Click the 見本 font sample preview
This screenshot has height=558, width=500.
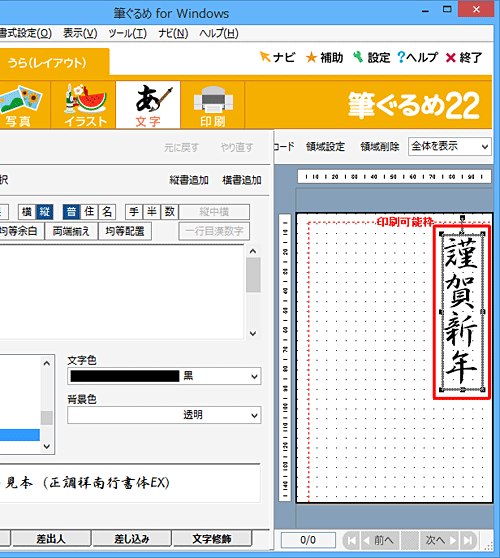coord(130,483)
